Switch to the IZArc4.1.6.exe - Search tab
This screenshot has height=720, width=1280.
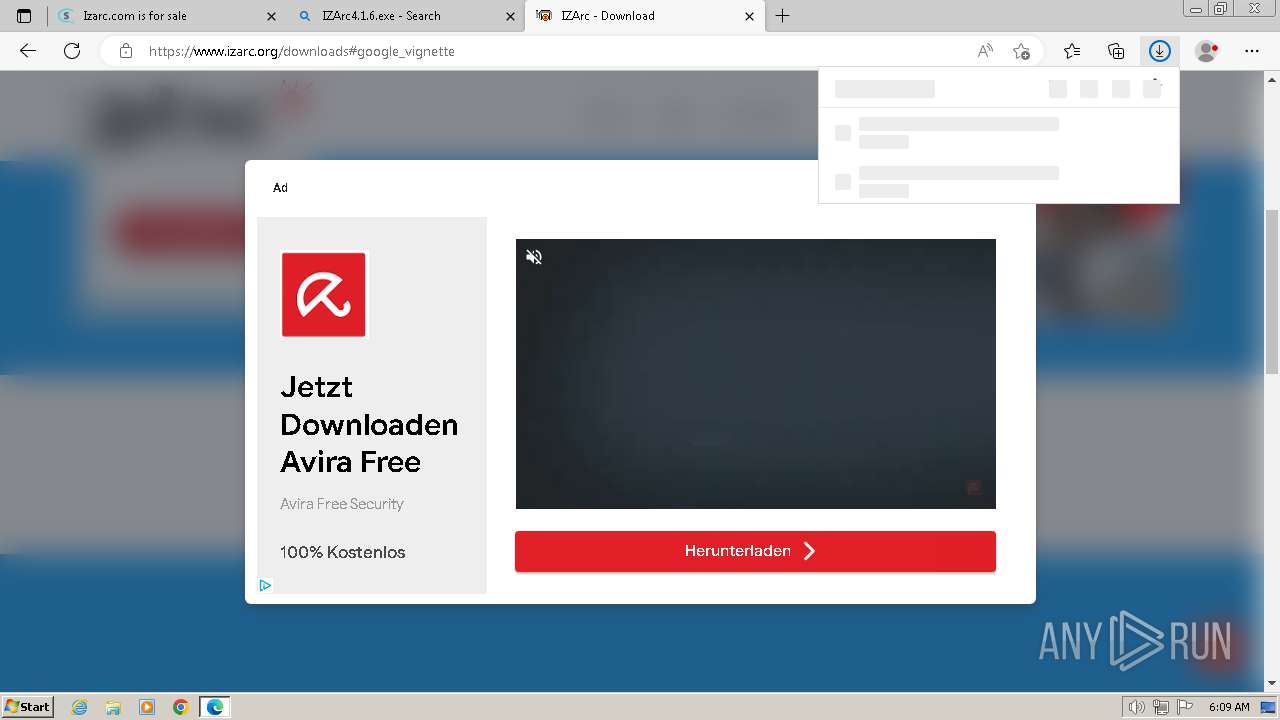click(407, 16)
